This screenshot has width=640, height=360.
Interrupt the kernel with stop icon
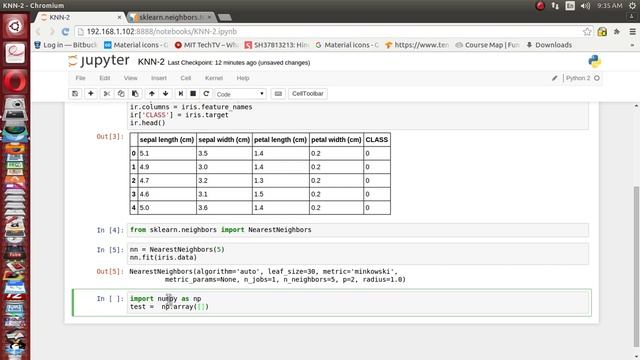point(193,93)
